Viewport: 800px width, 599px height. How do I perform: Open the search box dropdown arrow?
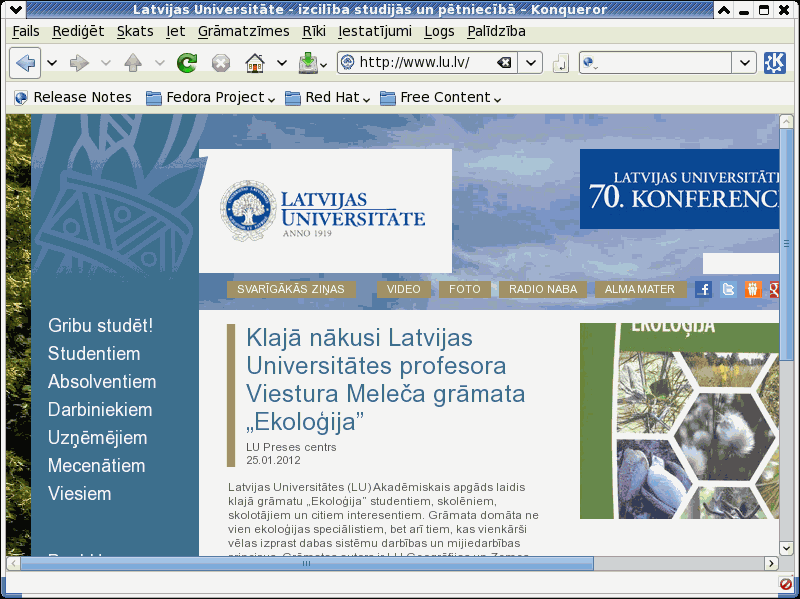[745, 63]
